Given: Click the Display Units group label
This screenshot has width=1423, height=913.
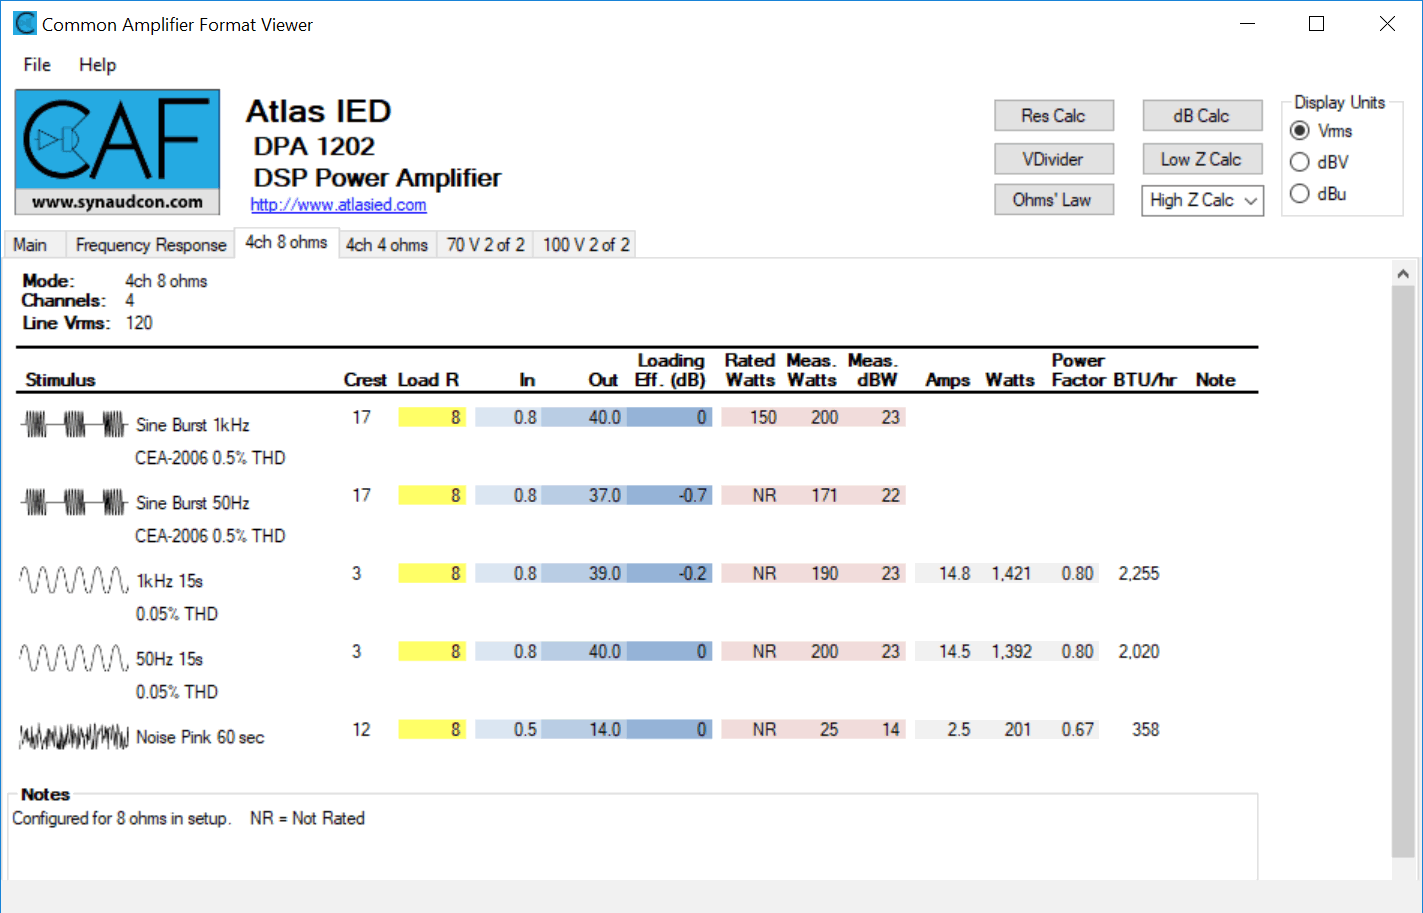Looking at the screenshot, I should (1339, 102).
